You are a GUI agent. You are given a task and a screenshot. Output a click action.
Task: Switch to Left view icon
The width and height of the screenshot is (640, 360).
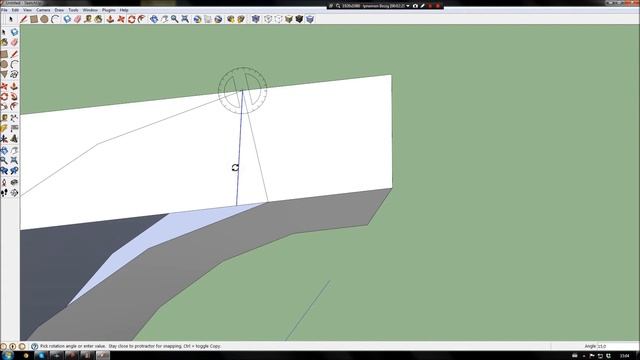[x=310, y=19]
